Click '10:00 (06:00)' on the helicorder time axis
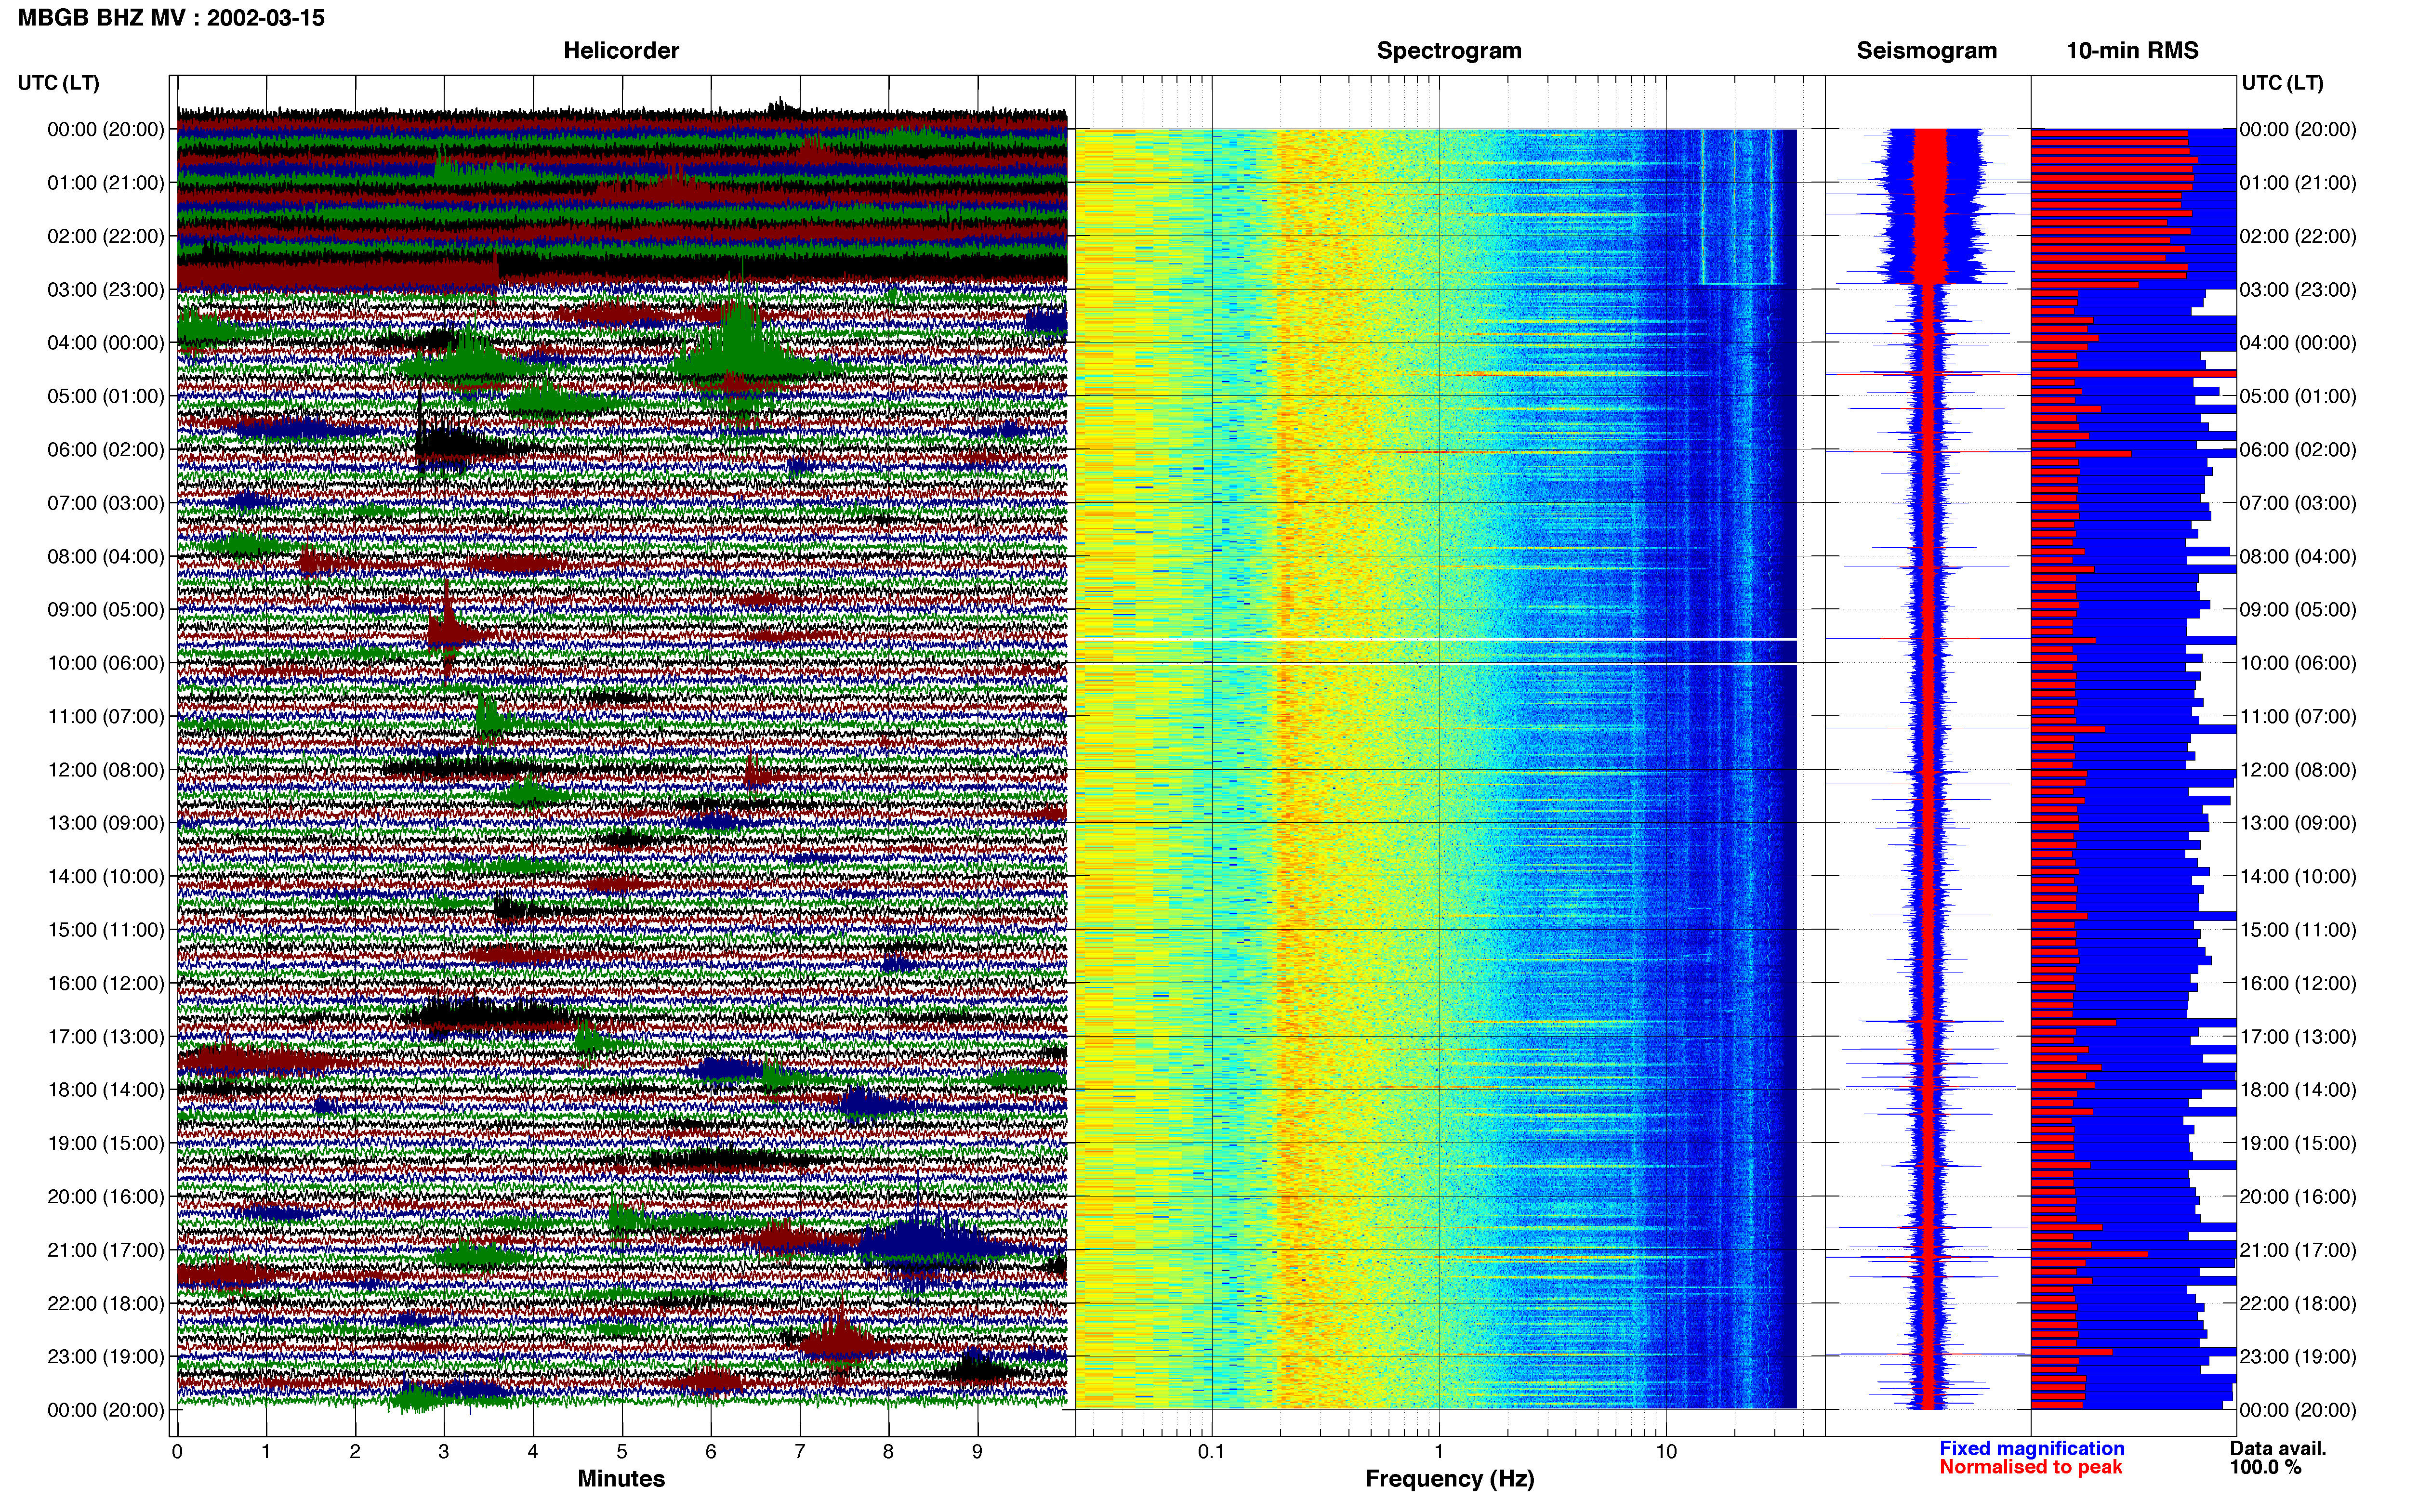 [106, 663]
